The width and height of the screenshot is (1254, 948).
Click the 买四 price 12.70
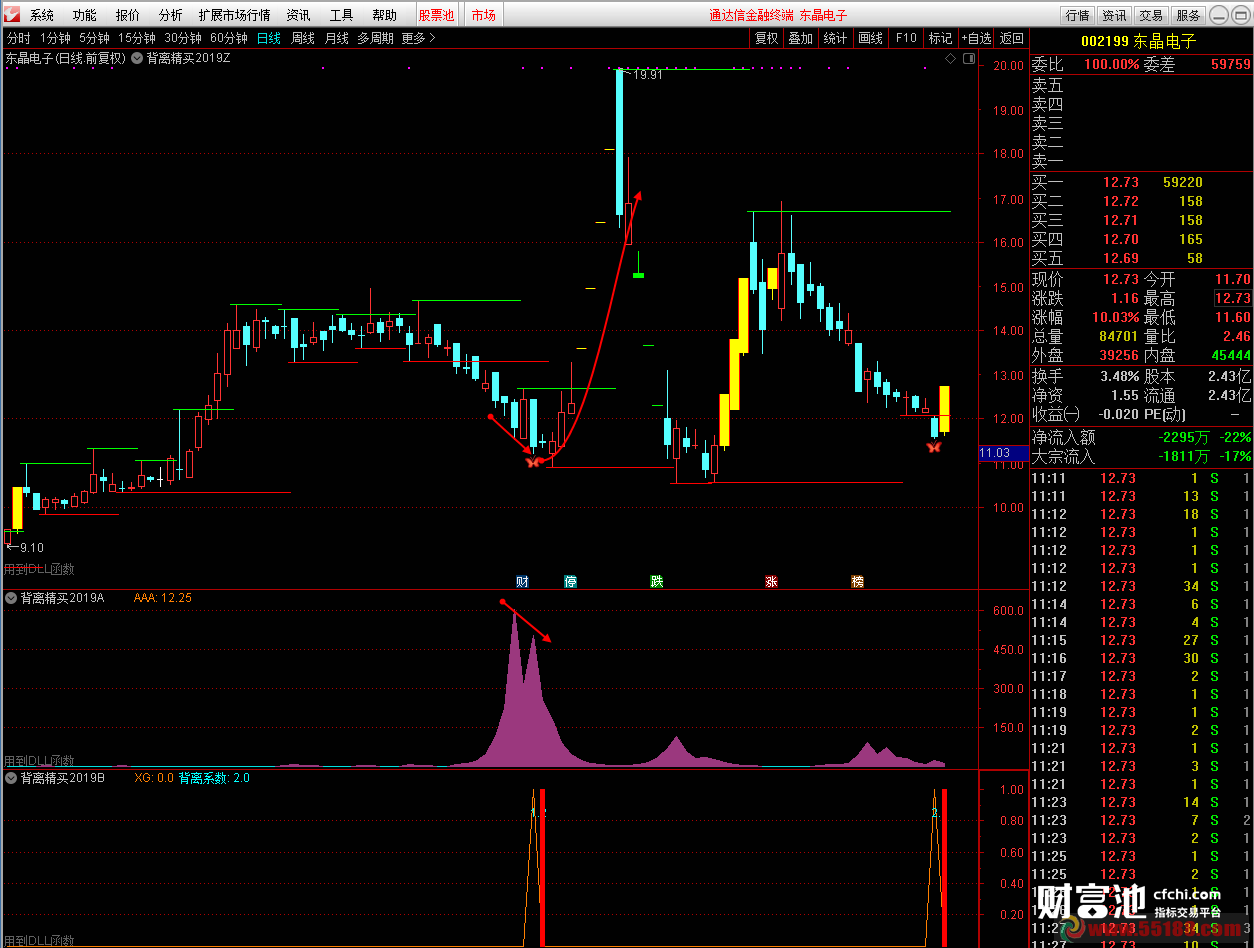1120,239
